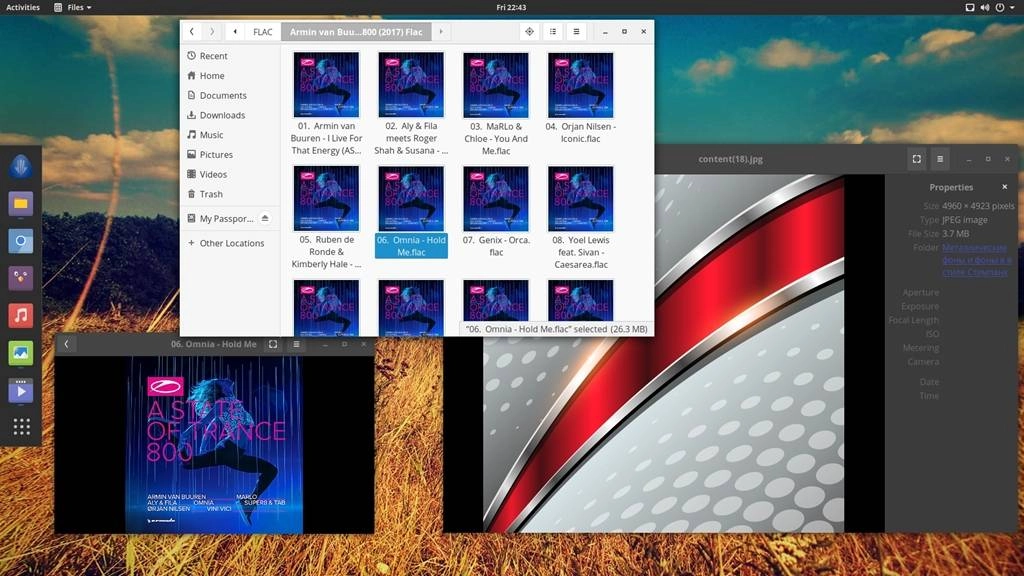Screen dimensions: 1024x576
Task: Open Recent in Files sidebar
Action: click(x=230, y=56)
